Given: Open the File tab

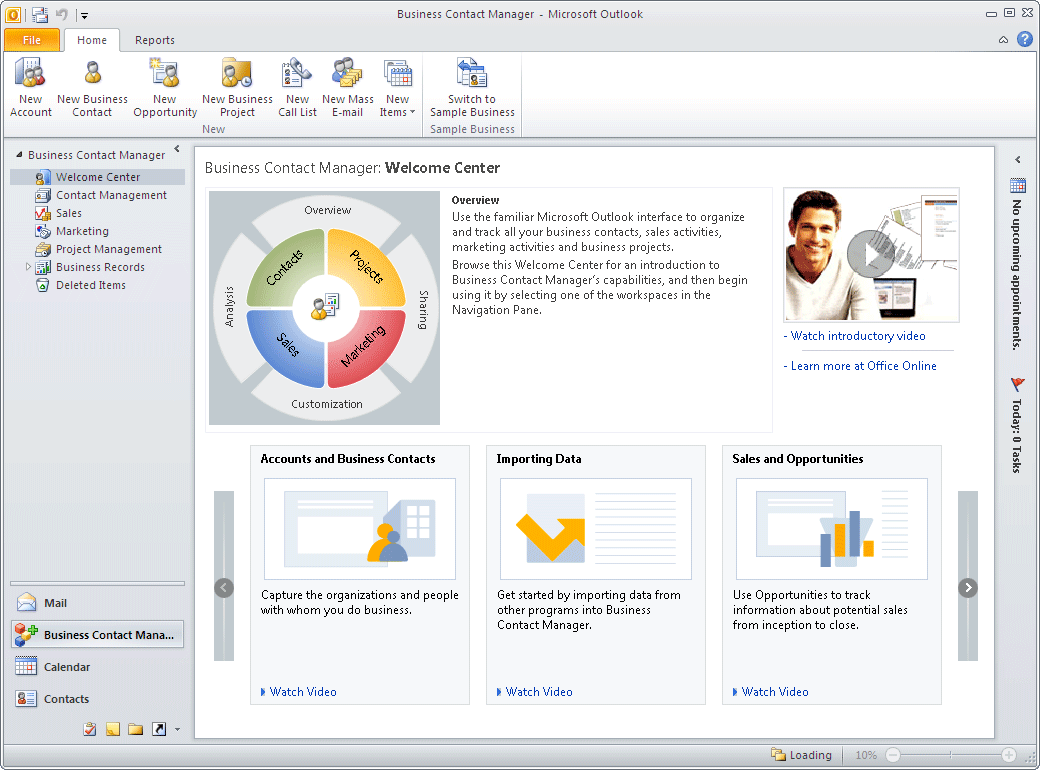Looking at the screenshot, I should pos(32,40).
